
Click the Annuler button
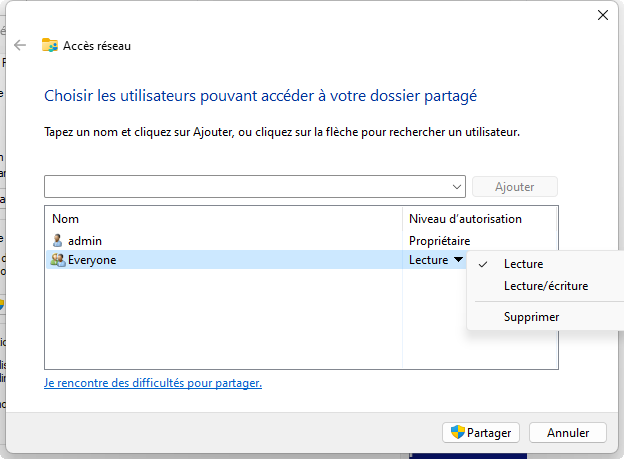click(x=567, y=433)
